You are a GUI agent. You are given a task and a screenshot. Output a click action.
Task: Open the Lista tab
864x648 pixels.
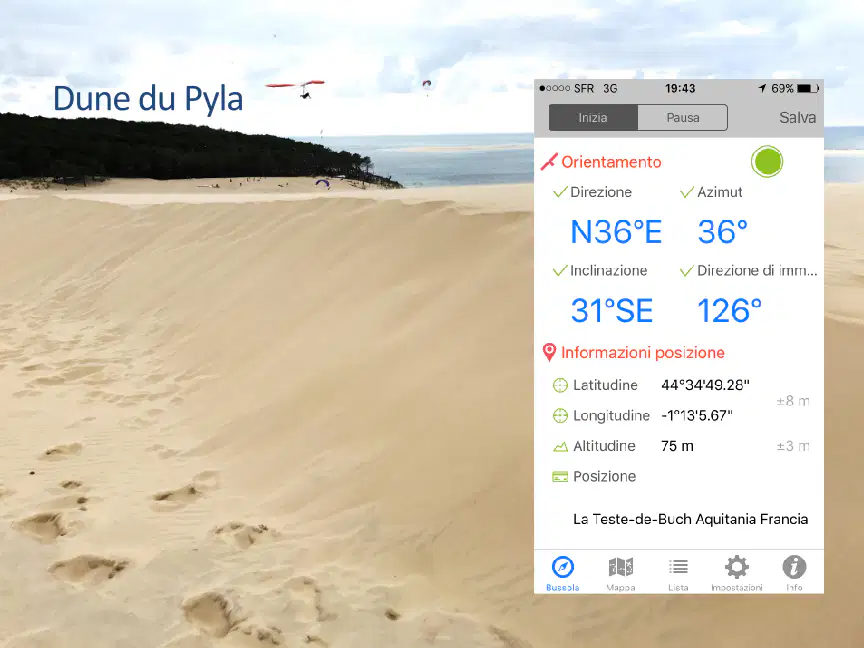pos(678,574)
